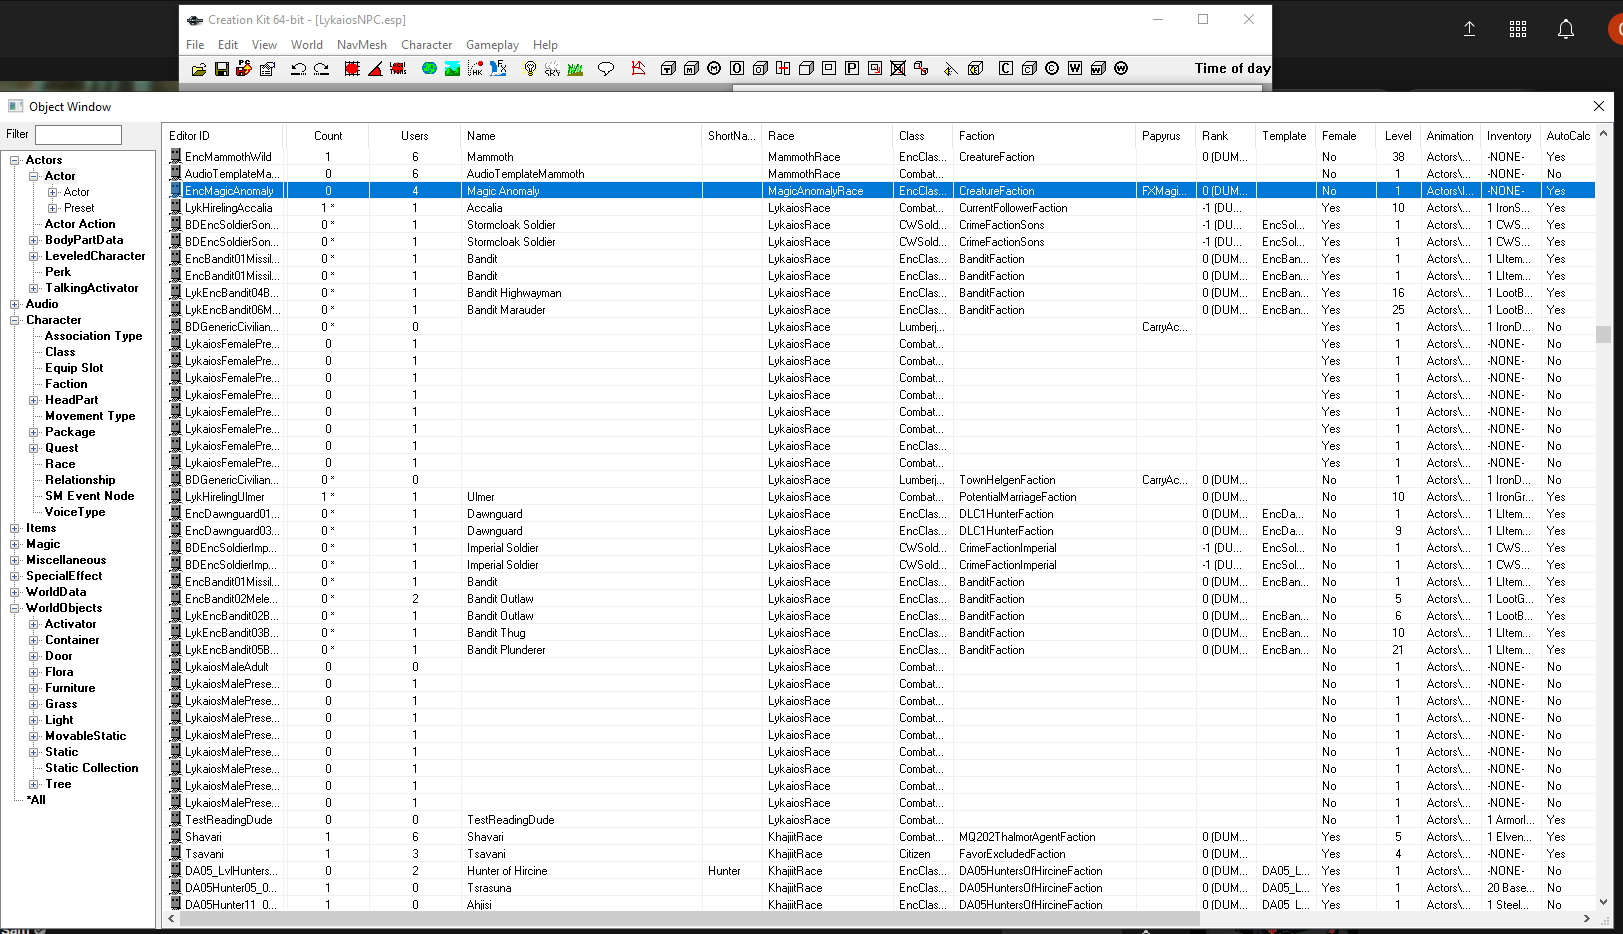
Task: Open the Edit menu
Action: point(228,45)
